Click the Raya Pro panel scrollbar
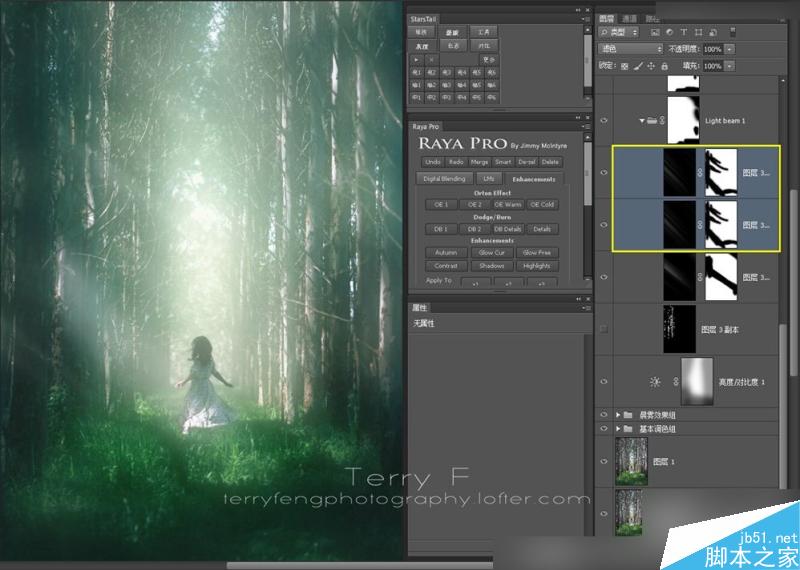Viewport: 800px width, 570px height. pyautogui.click(x=587, y=175)
